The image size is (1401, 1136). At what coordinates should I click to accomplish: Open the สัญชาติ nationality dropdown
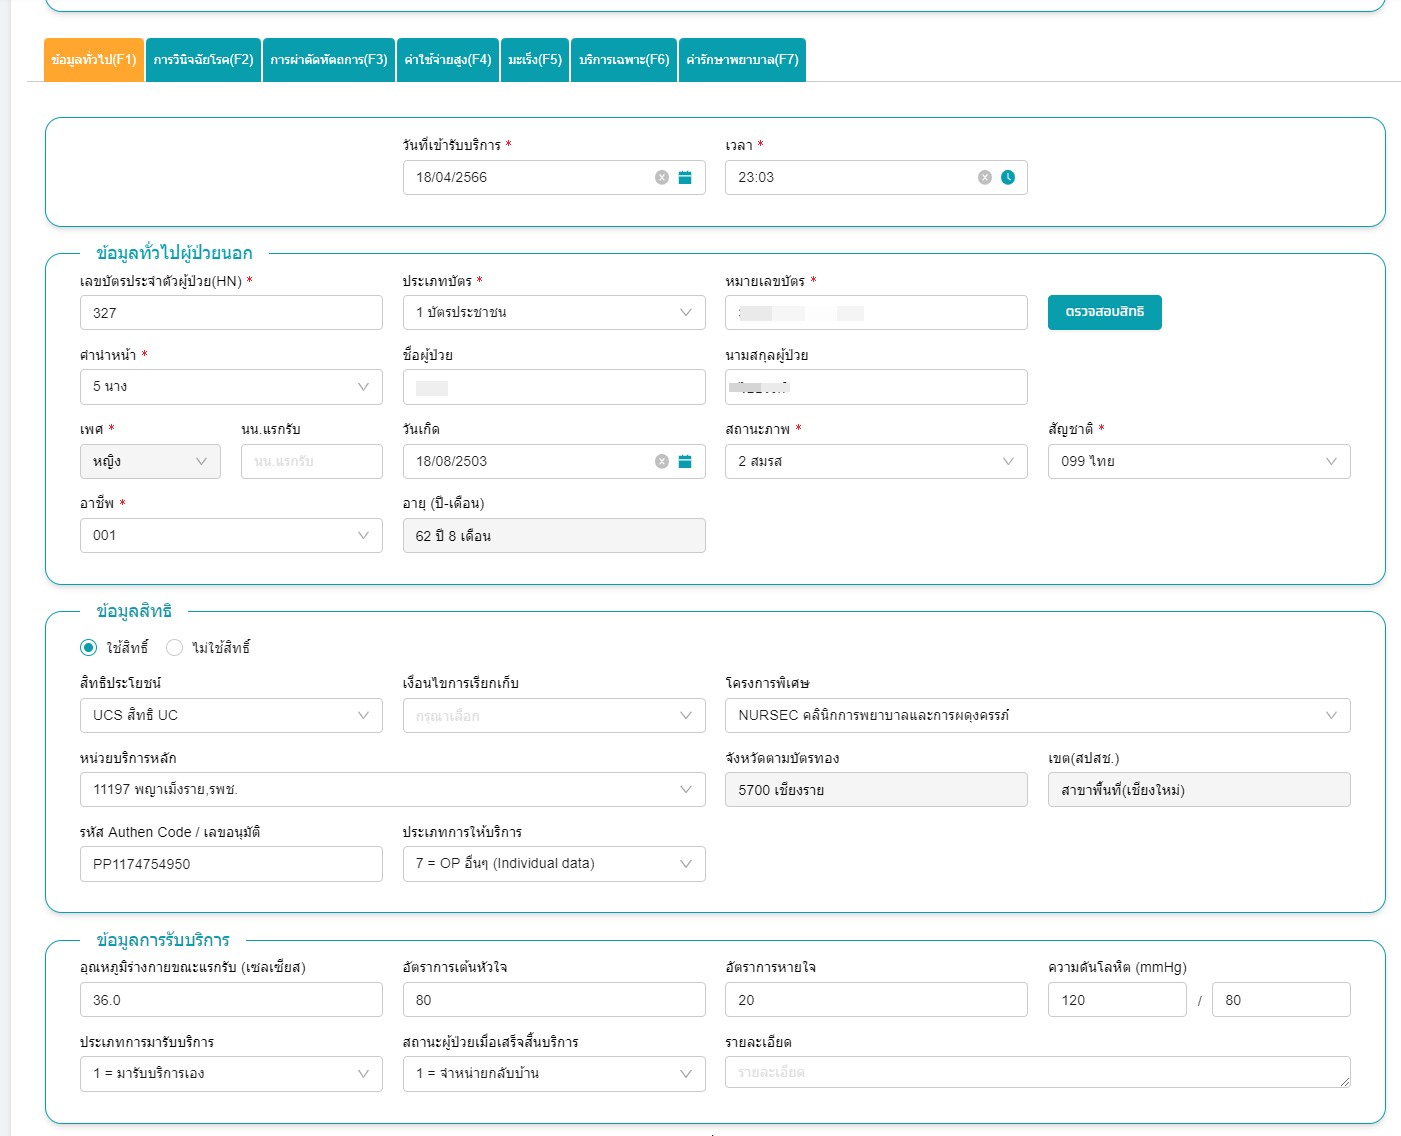pos(1330,461)
